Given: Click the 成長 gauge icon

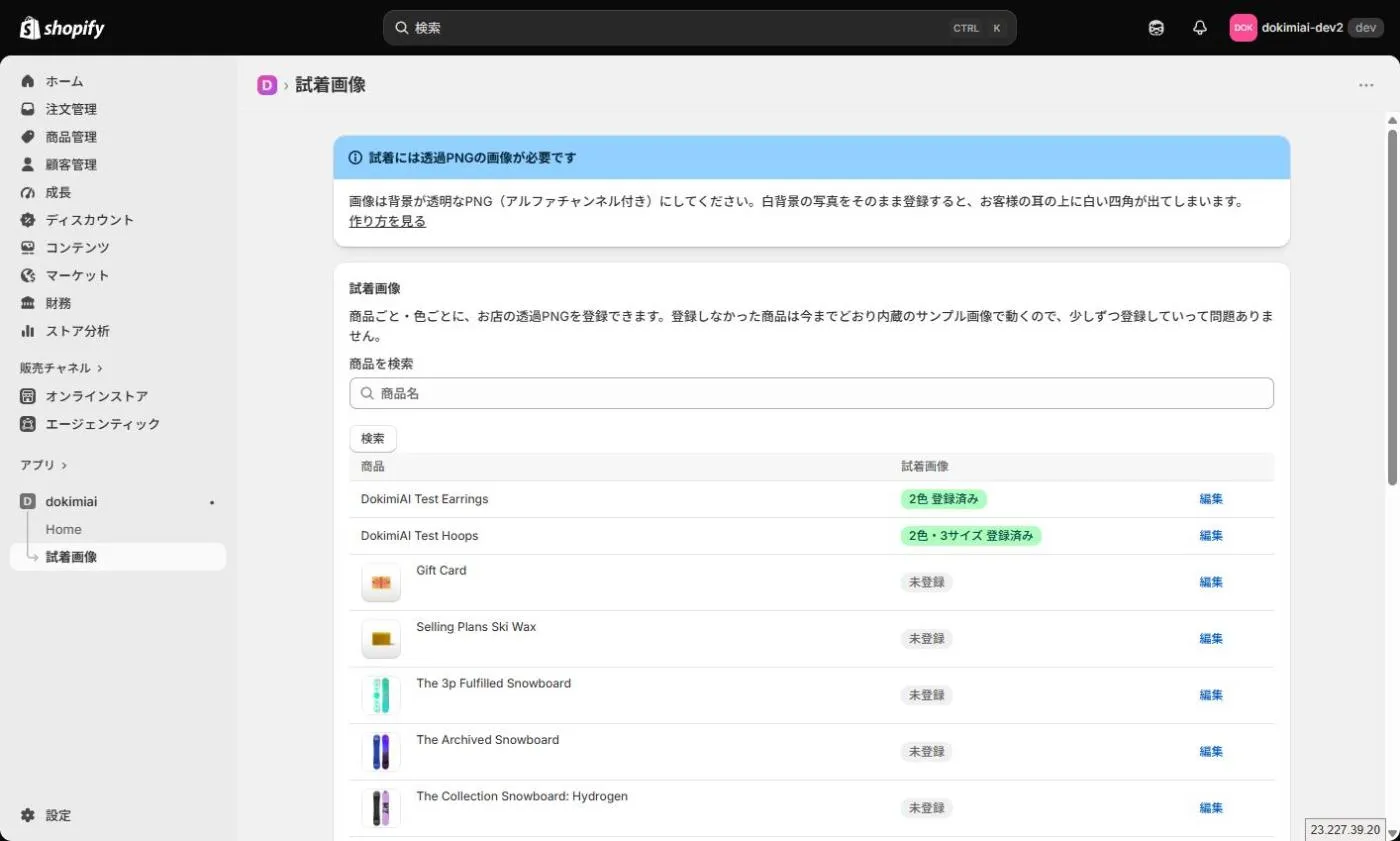Looking at the screenshot, I should coord(28,193).
